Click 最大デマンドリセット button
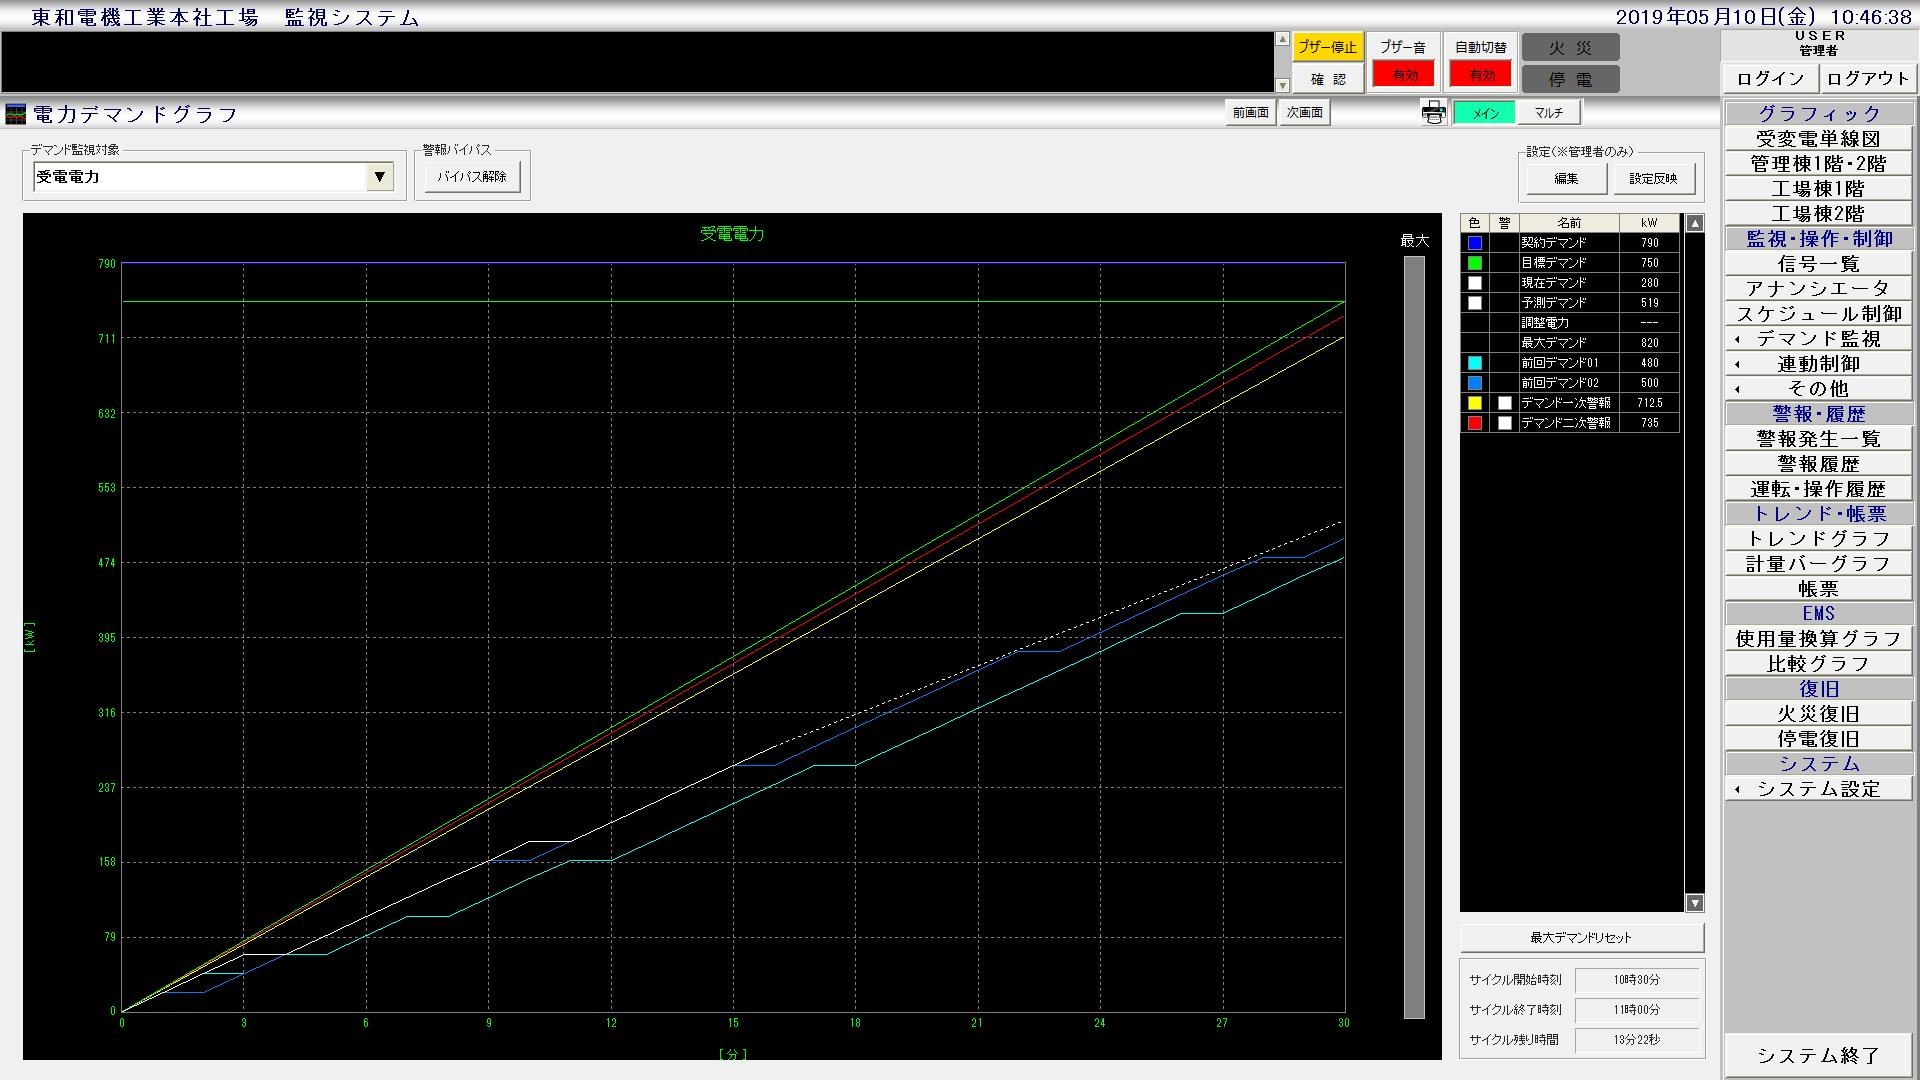The image size is (1920, 1080). click(x=1581, y=938)
